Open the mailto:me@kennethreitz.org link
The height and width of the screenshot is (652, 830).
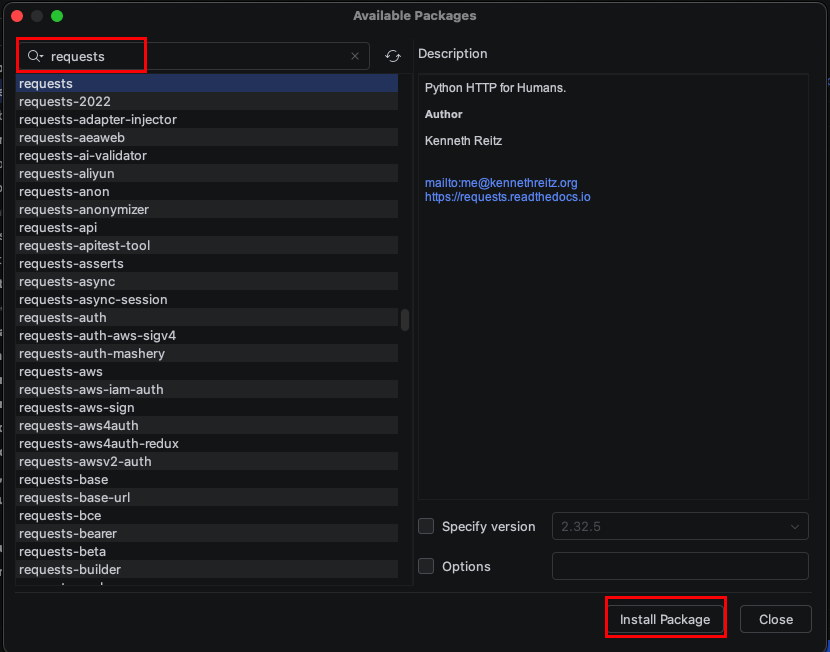coord(501,183)
